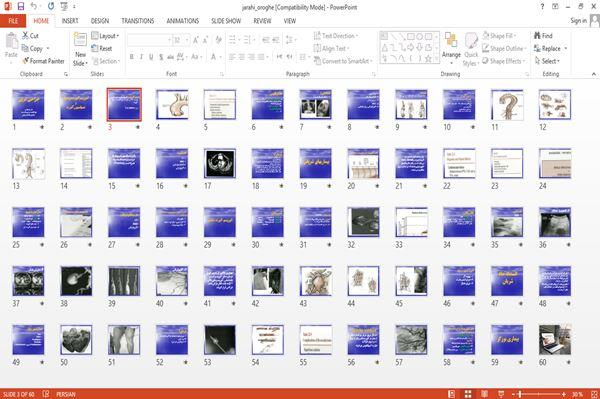Click the Save icon in quick access toolbar
This screenshot has height=399, width=600.
21,6
